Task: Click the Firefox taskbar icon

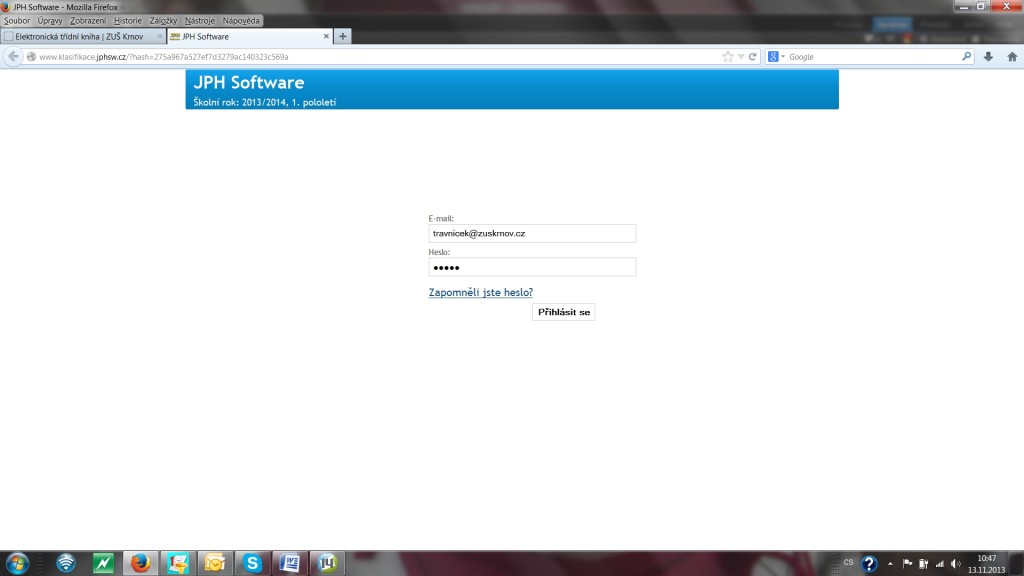Action: coord(140,563)
